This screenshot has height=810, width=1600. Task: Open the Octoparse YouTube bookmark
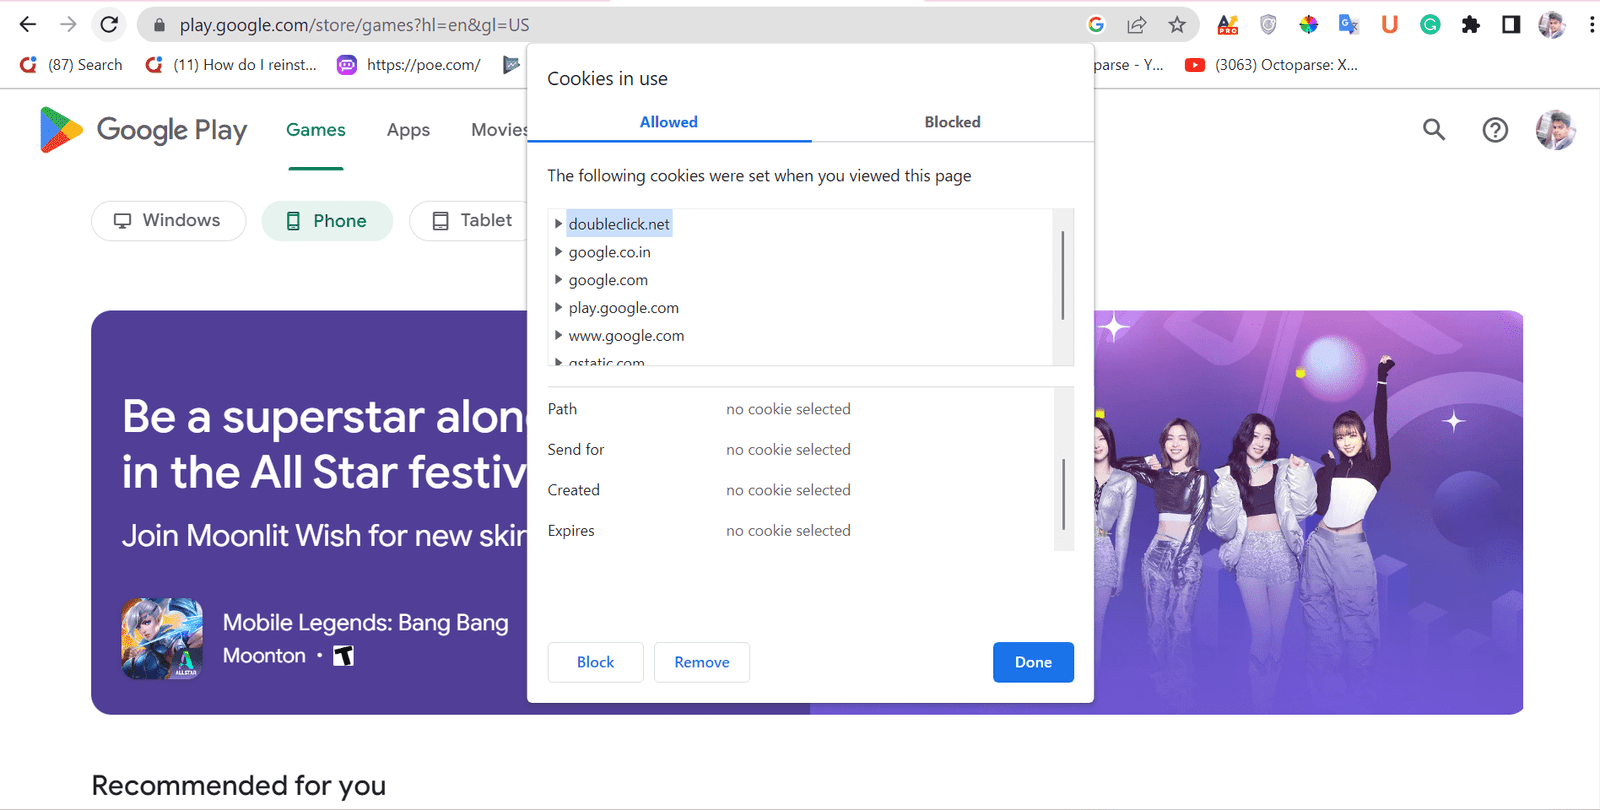(x=1271, y=65)
